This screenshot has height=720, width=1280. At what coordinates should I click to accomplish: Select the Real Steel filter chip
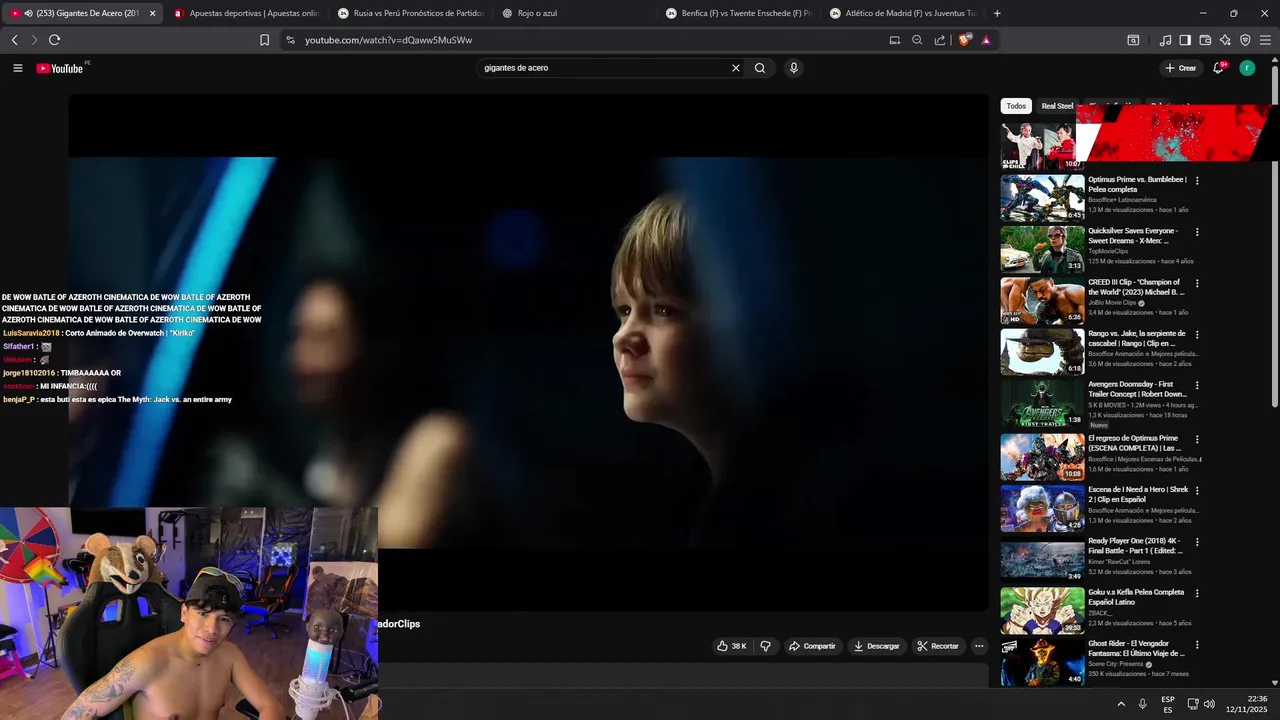(x=1056, y=106)
